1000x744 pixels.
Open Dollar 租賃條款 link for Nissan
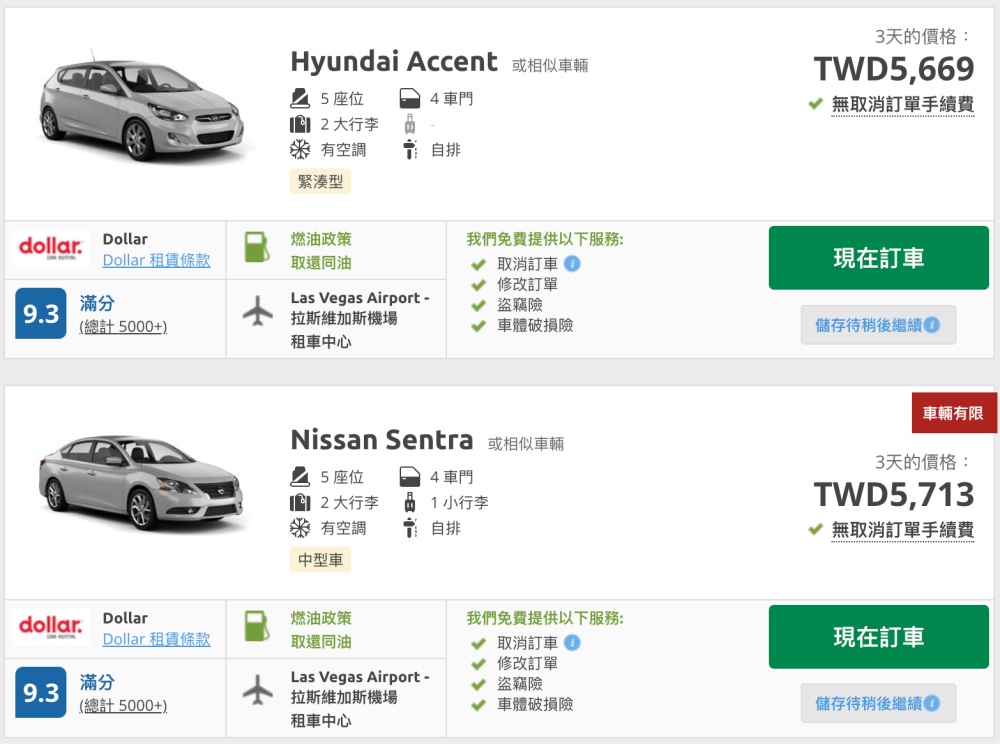pyautogui.click(x=156, y=639)
